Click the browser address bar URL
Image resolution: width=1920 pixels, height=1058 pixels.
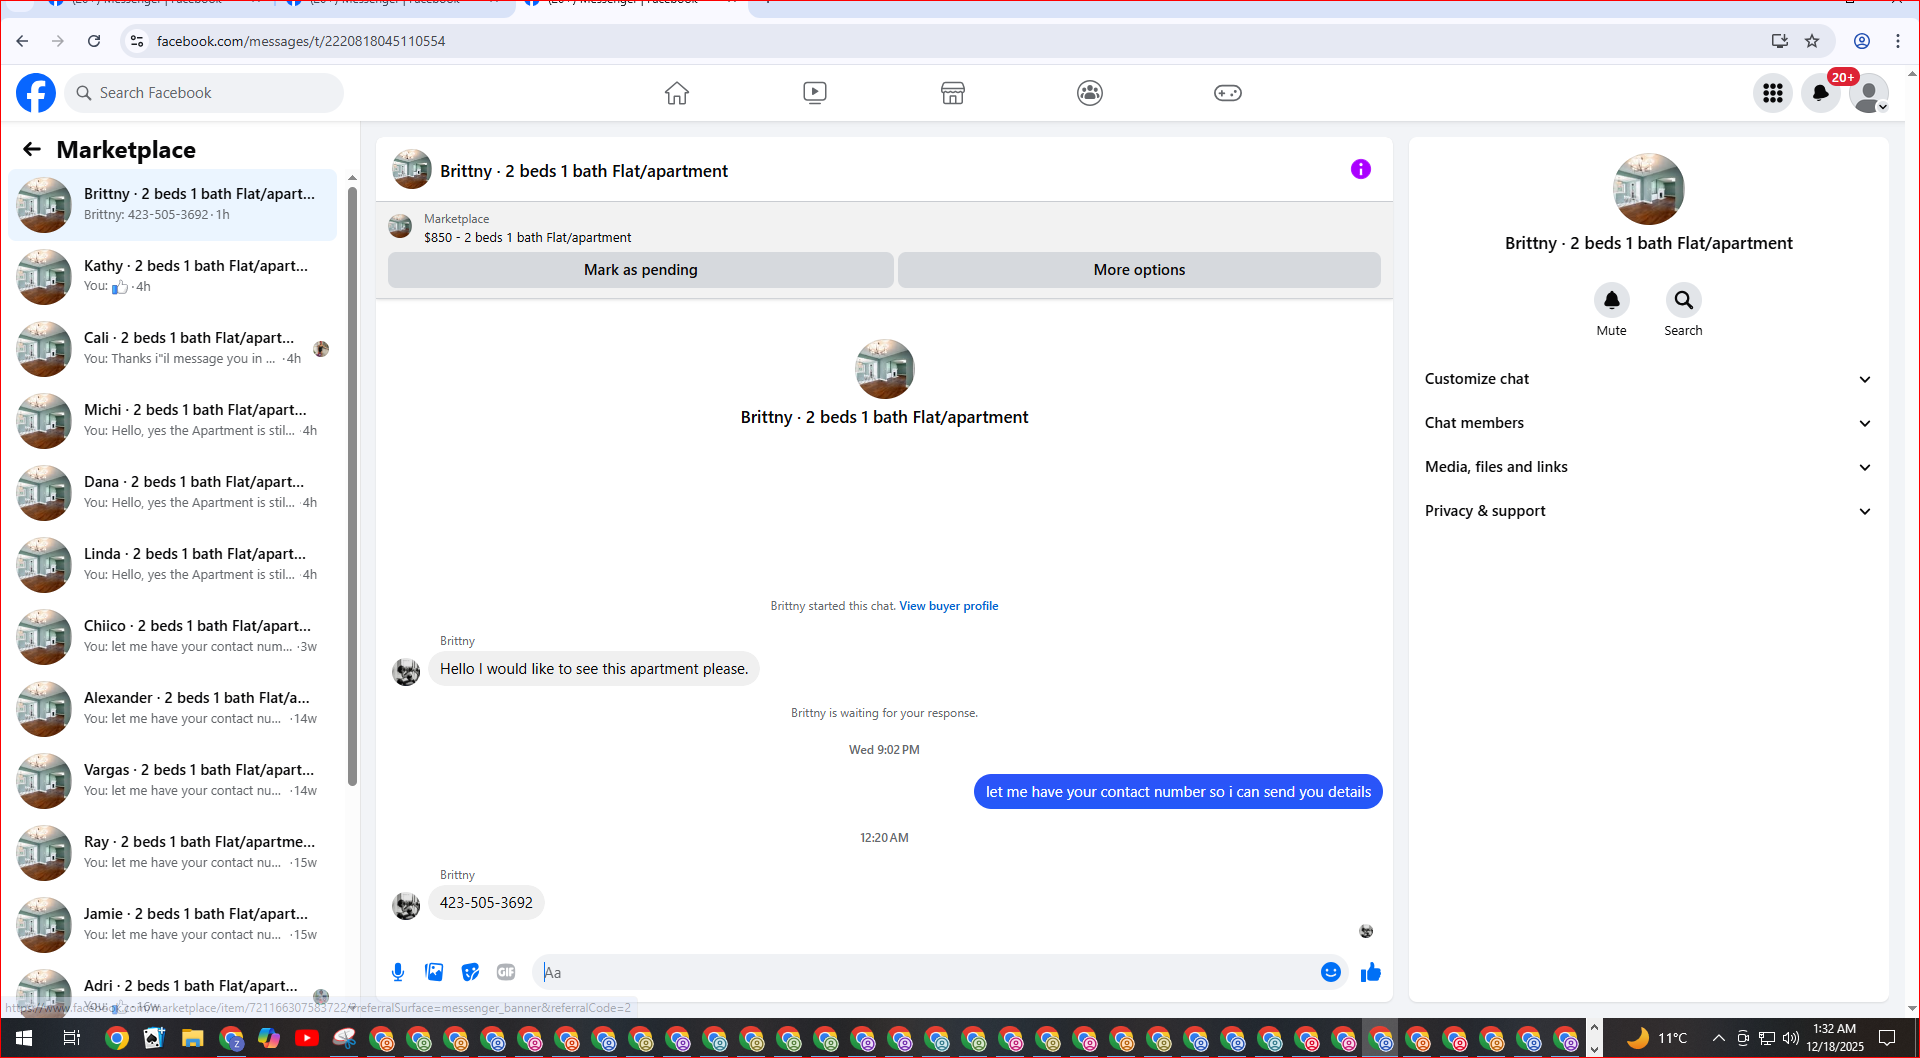(301, 41)
